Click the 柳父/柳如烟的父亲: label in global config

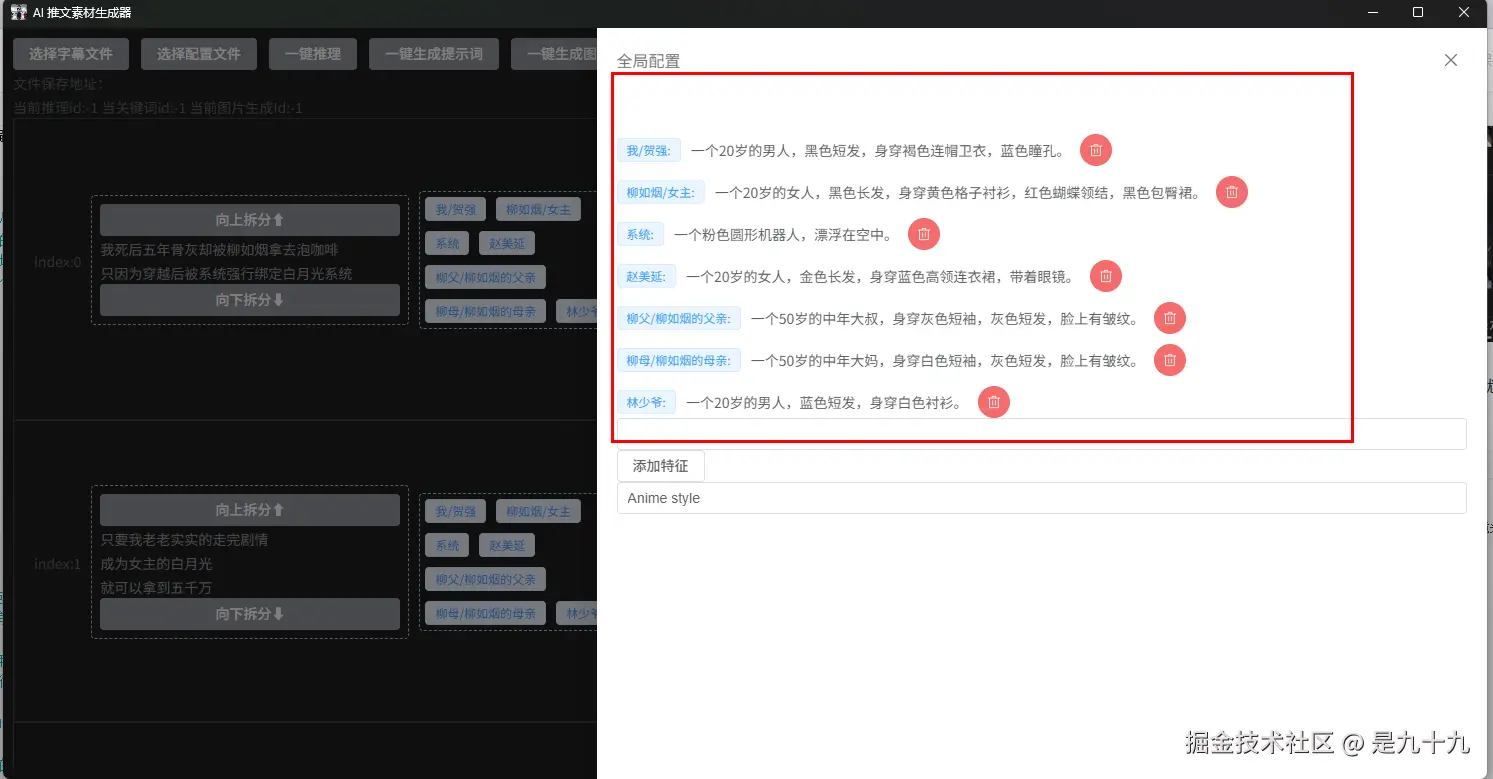coord(679,318)
